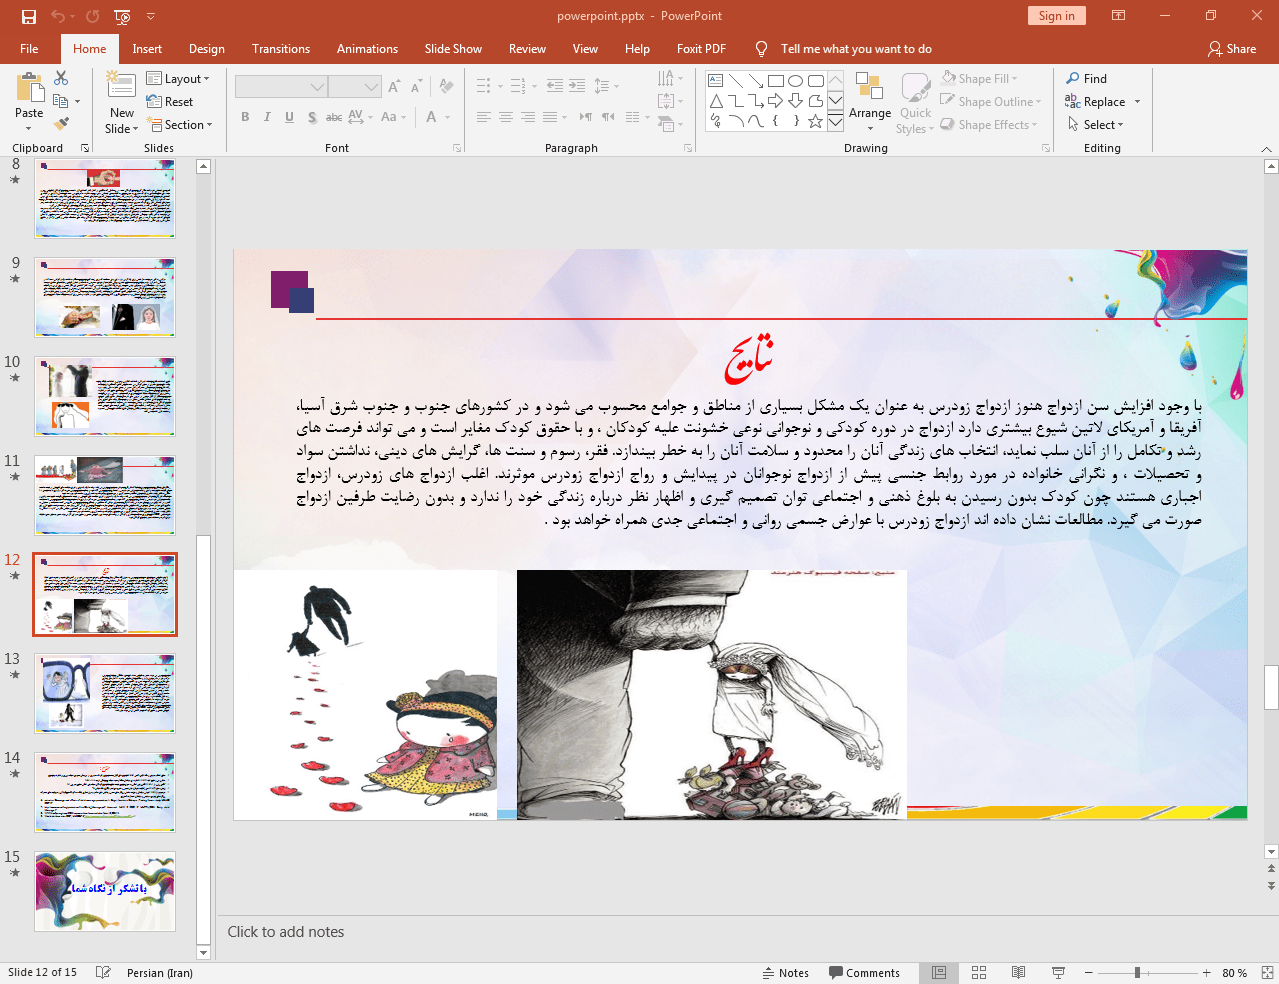Click Find in Editing group
The height and width of the screenshot is (984, 1279).
(1087, 79)
